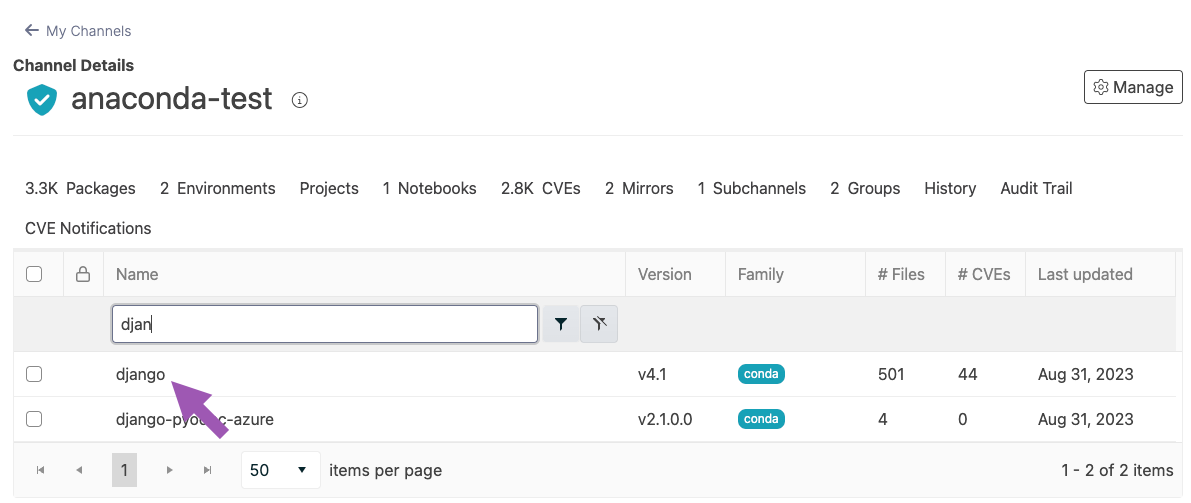The height and width of the screenshot is (503, 1191).
Task: Open the Manage button
Action: pyautogui.click(x=1133, y=87)
